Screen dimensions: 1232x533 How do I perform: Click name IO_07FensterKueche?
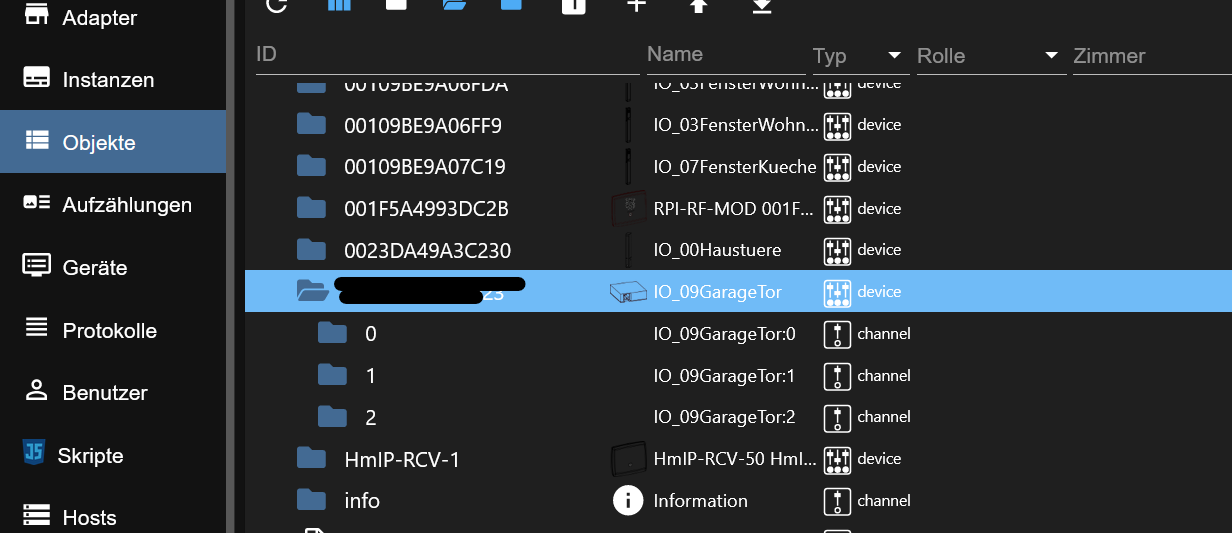point(735,166)
